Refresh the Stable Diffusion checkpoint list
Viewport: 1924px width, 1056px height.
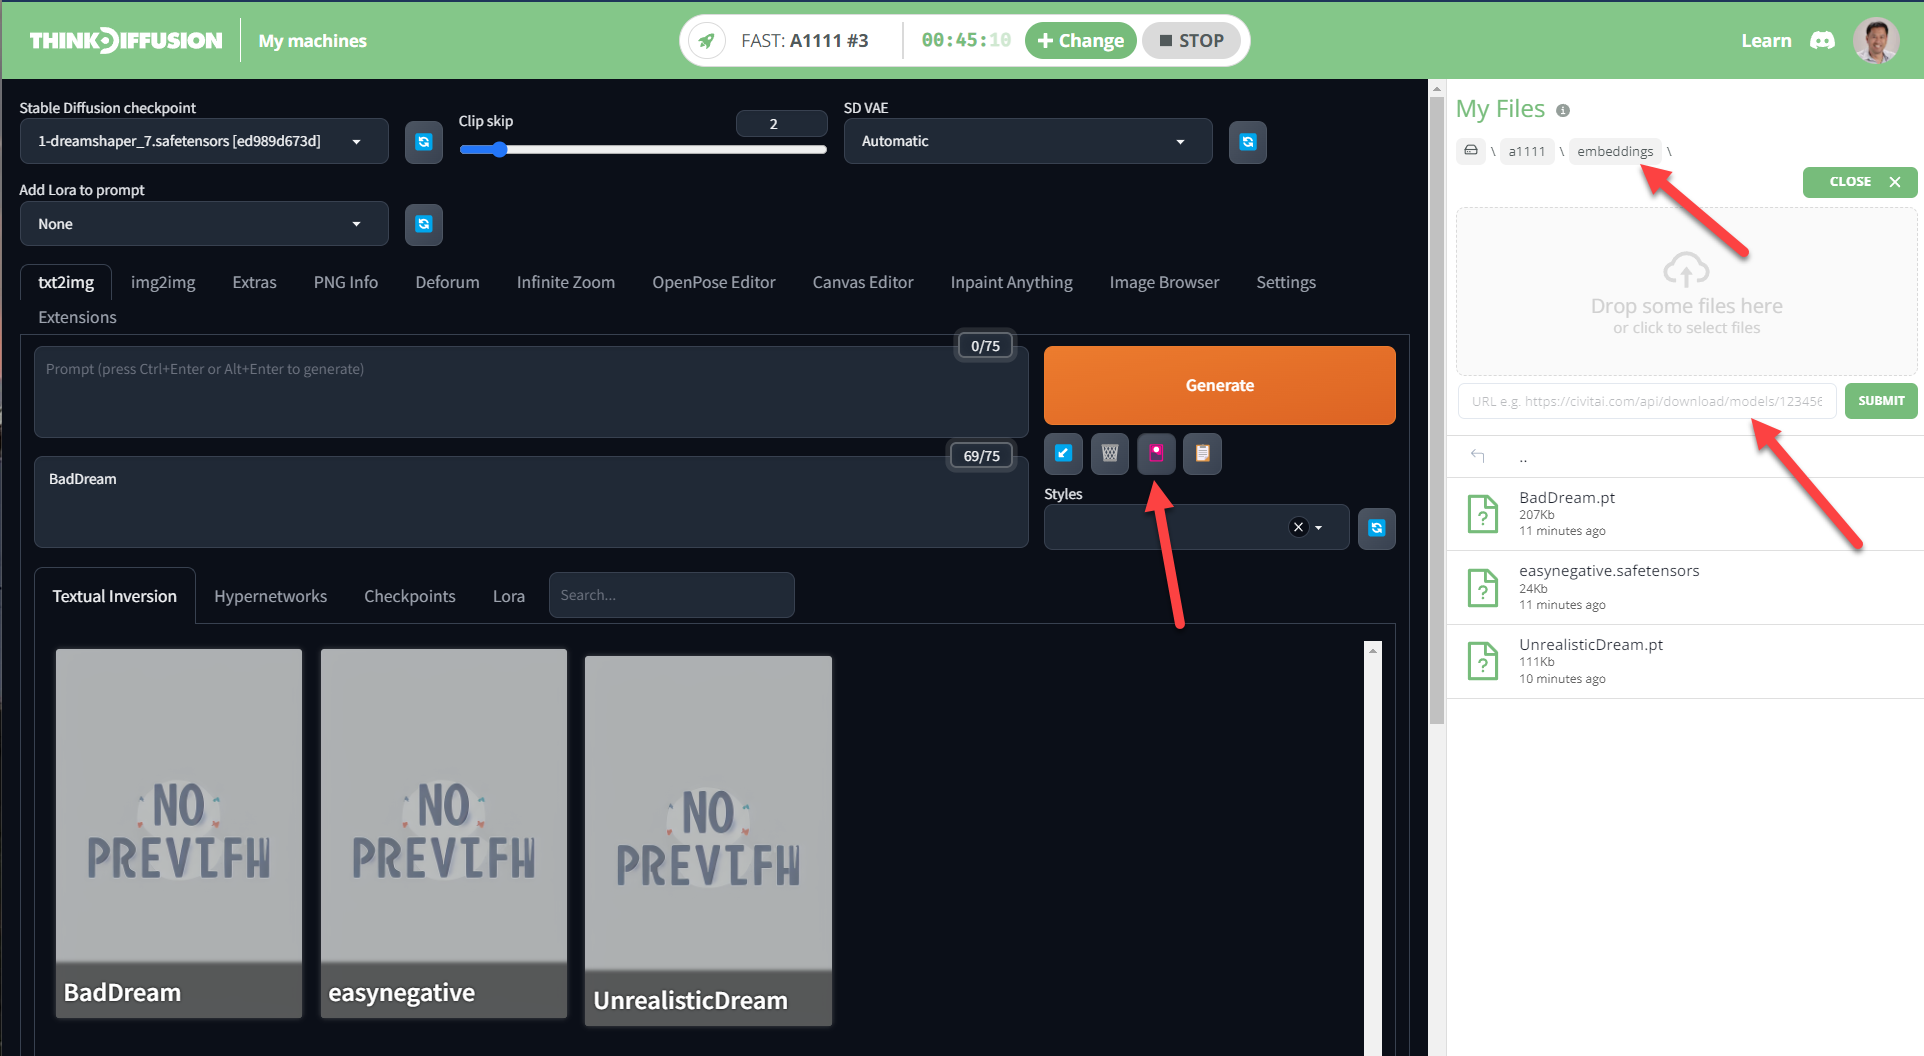(x=424, y=142)
